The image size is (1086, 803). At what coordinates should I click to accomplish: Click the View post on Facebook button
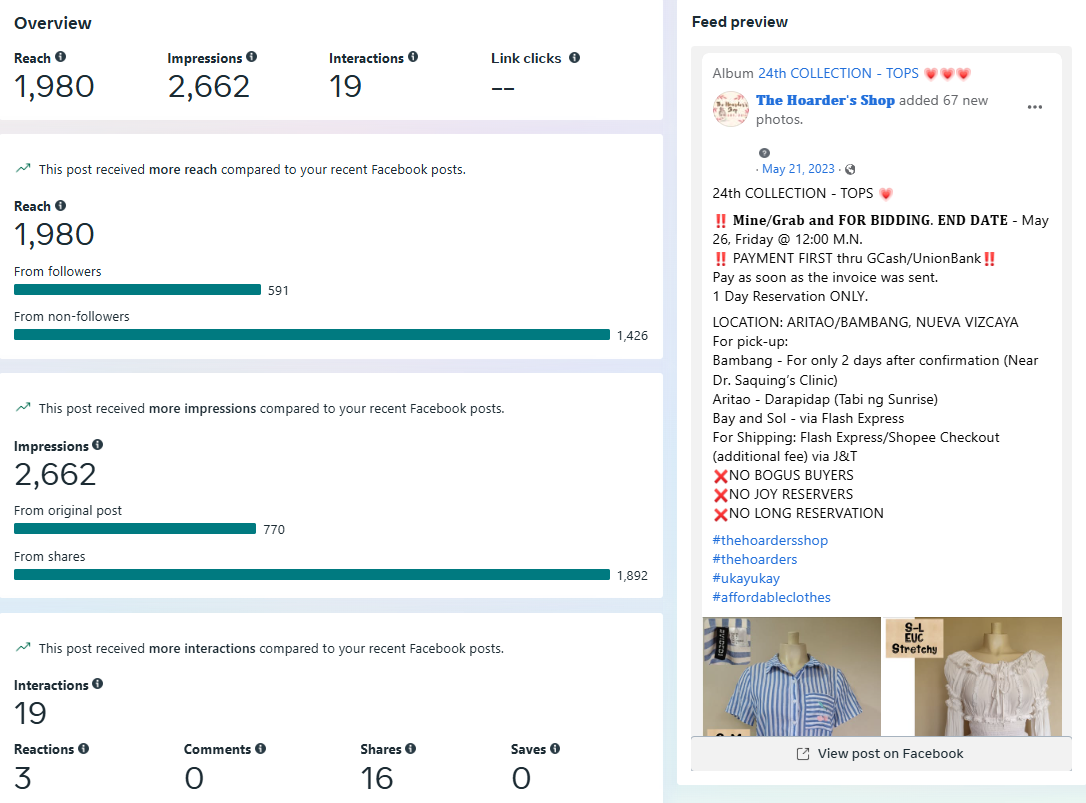pos(880,754)
